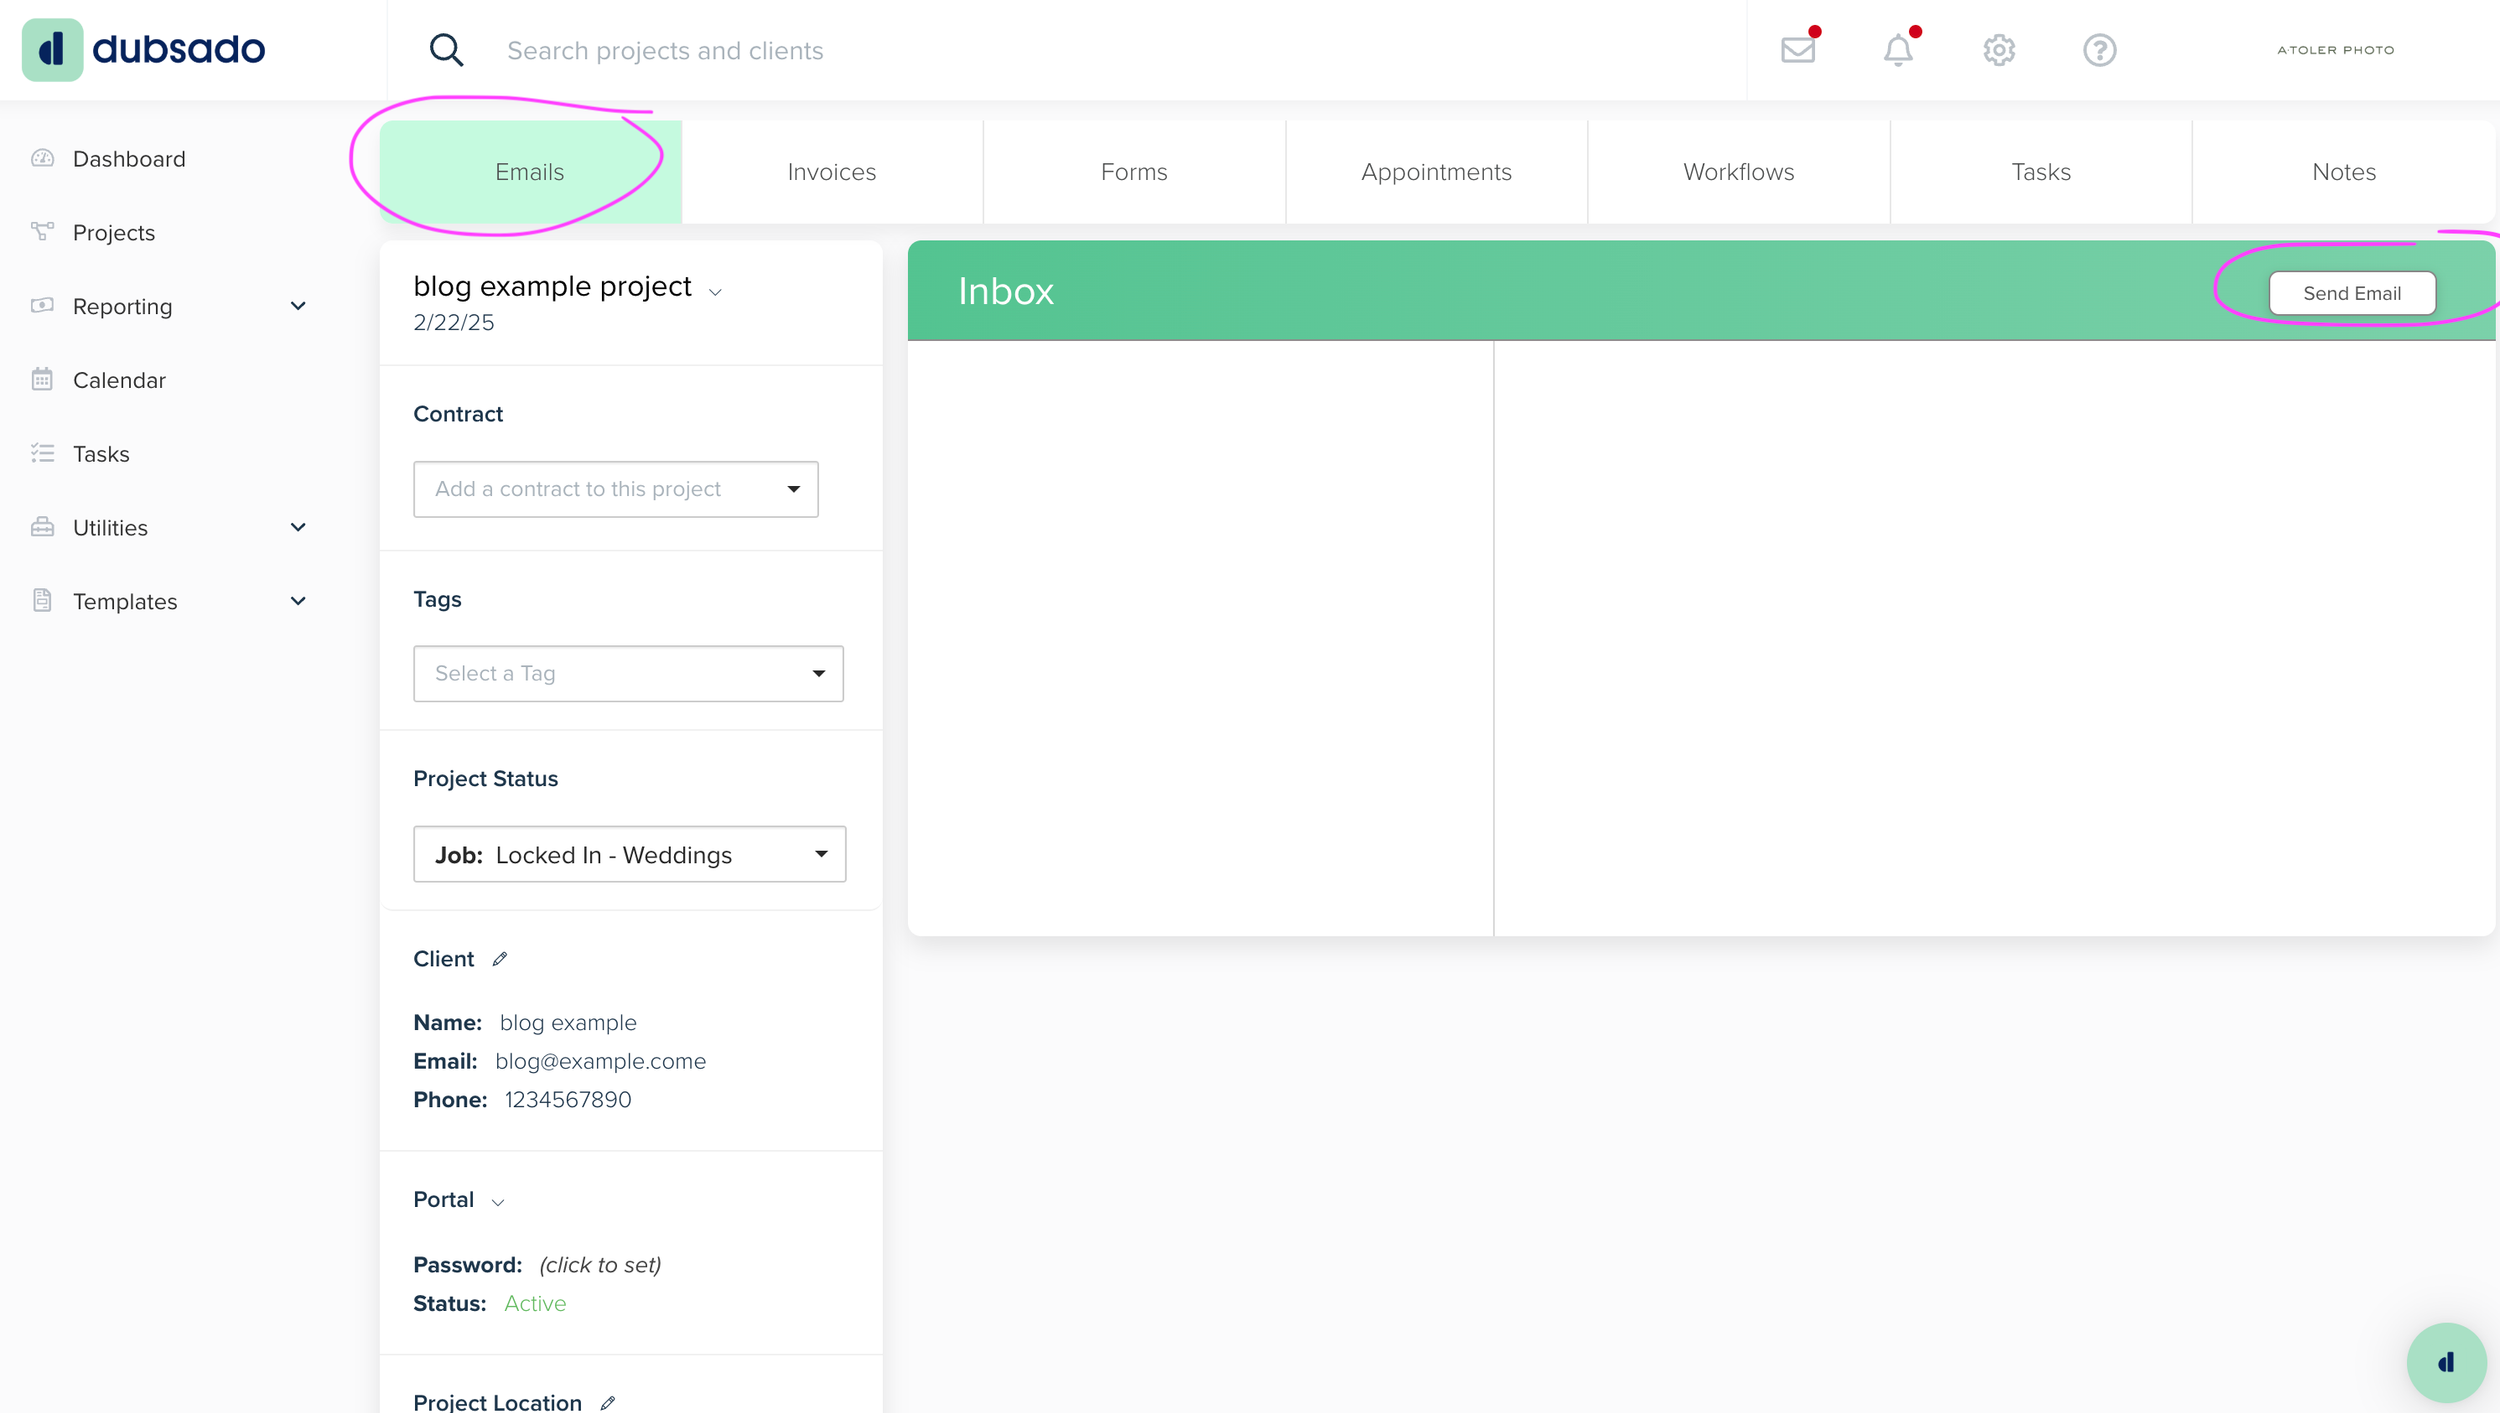
Task: Open Calendar in the sidebar
Action: 119,380
